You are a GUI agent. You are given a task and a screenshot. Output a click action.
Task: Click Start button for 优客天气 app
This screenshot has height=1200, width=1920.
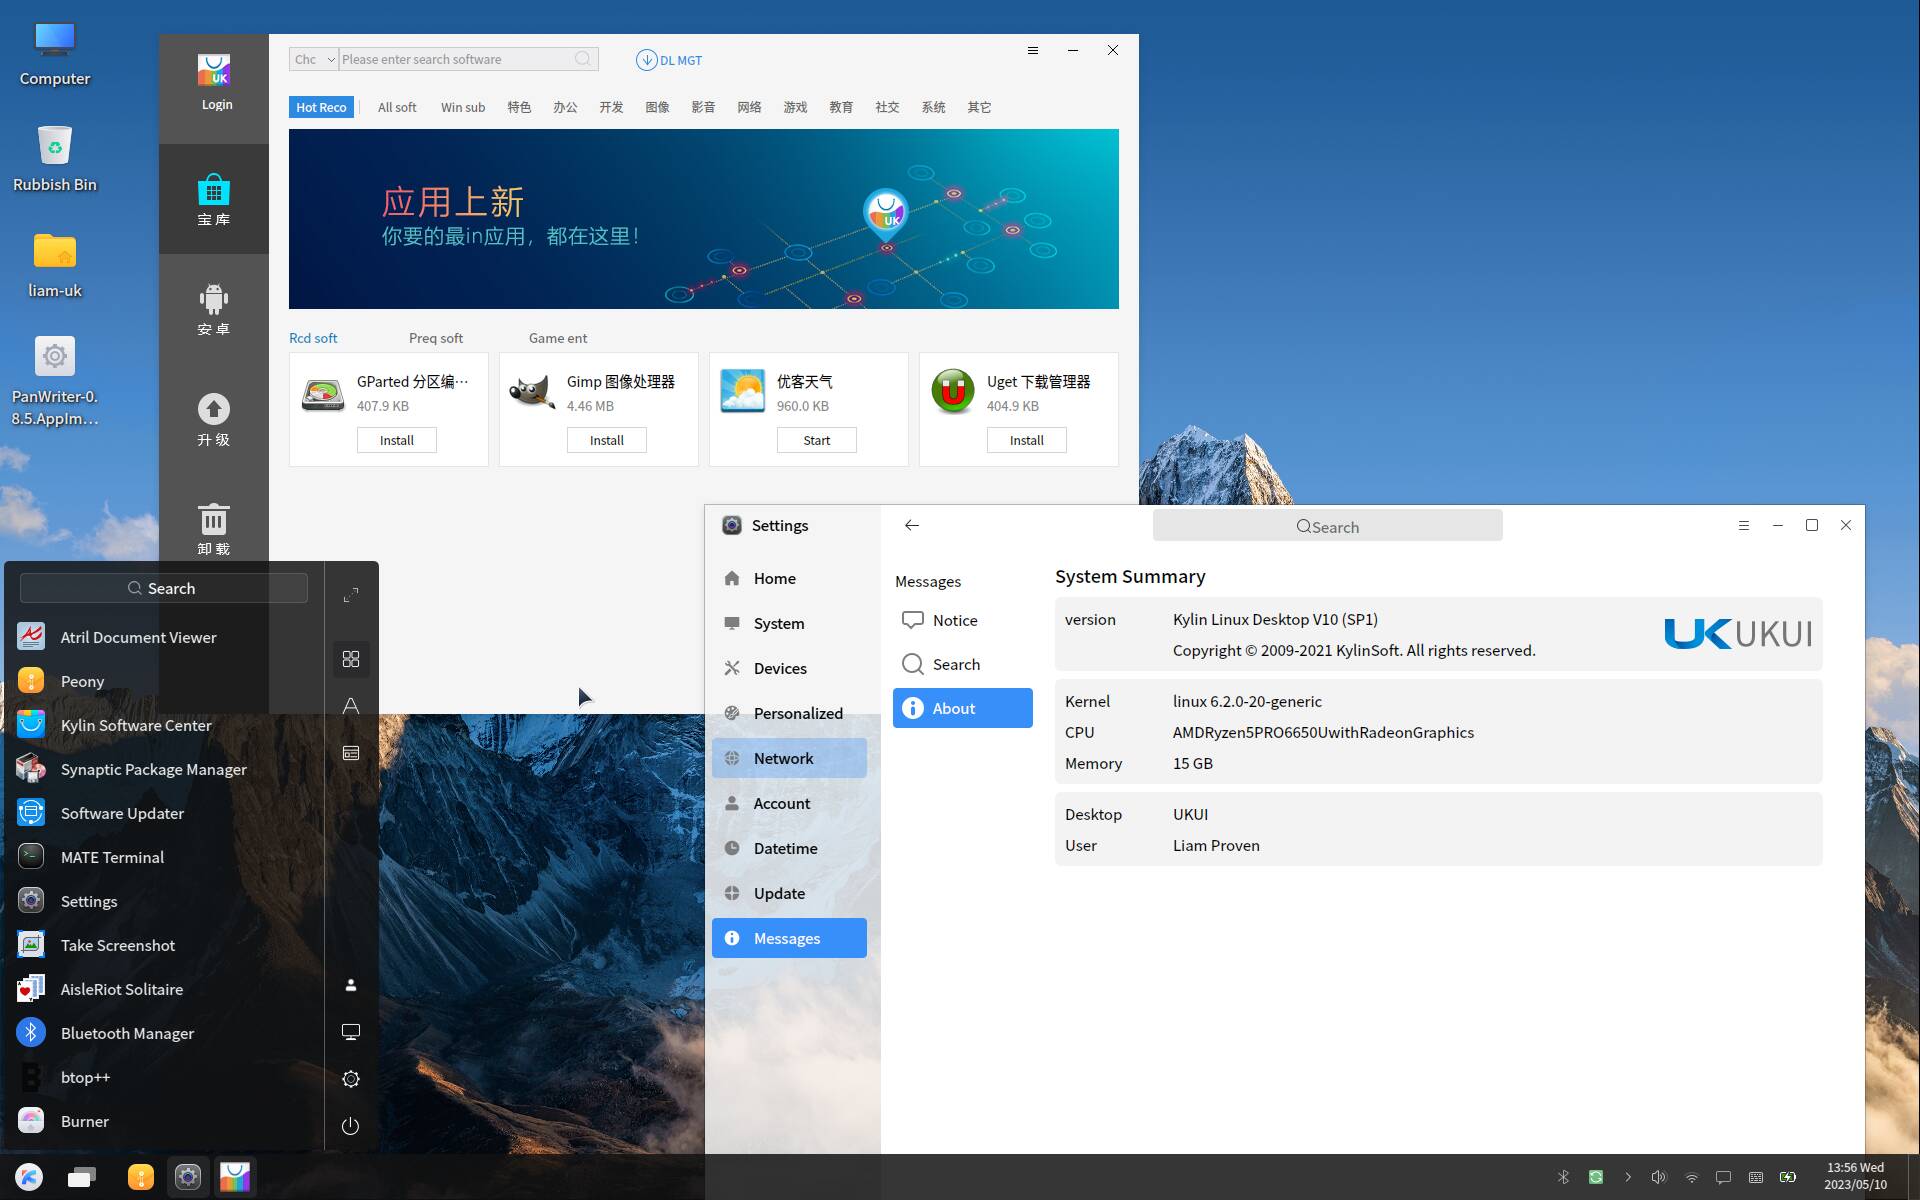[x=817, y=440]
